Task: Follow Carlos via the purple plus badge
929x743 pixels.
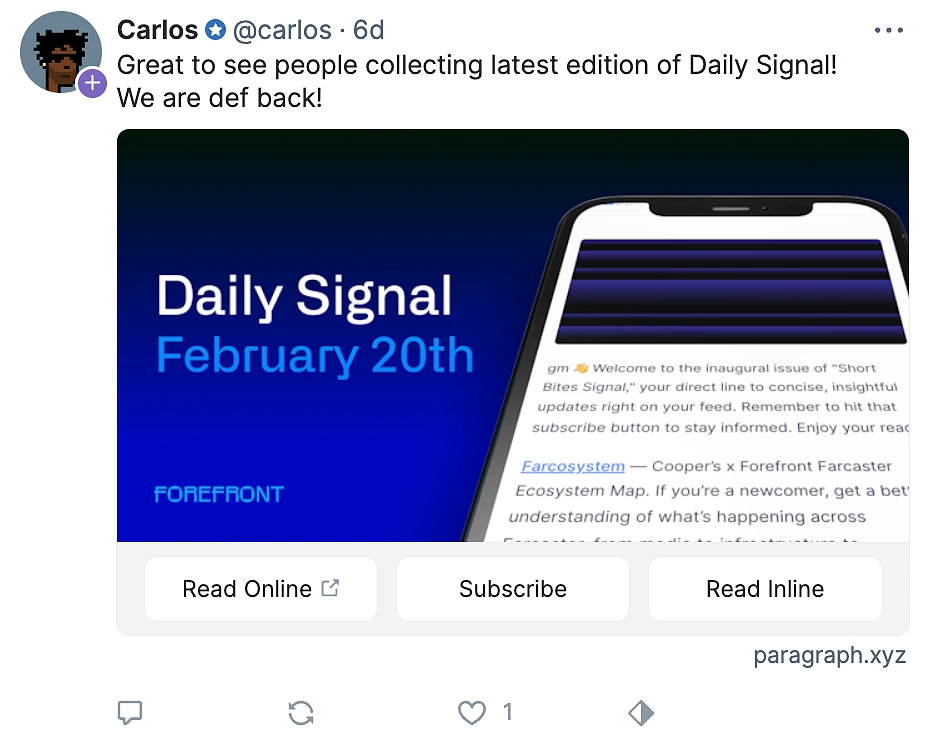Action: point(92,83)
